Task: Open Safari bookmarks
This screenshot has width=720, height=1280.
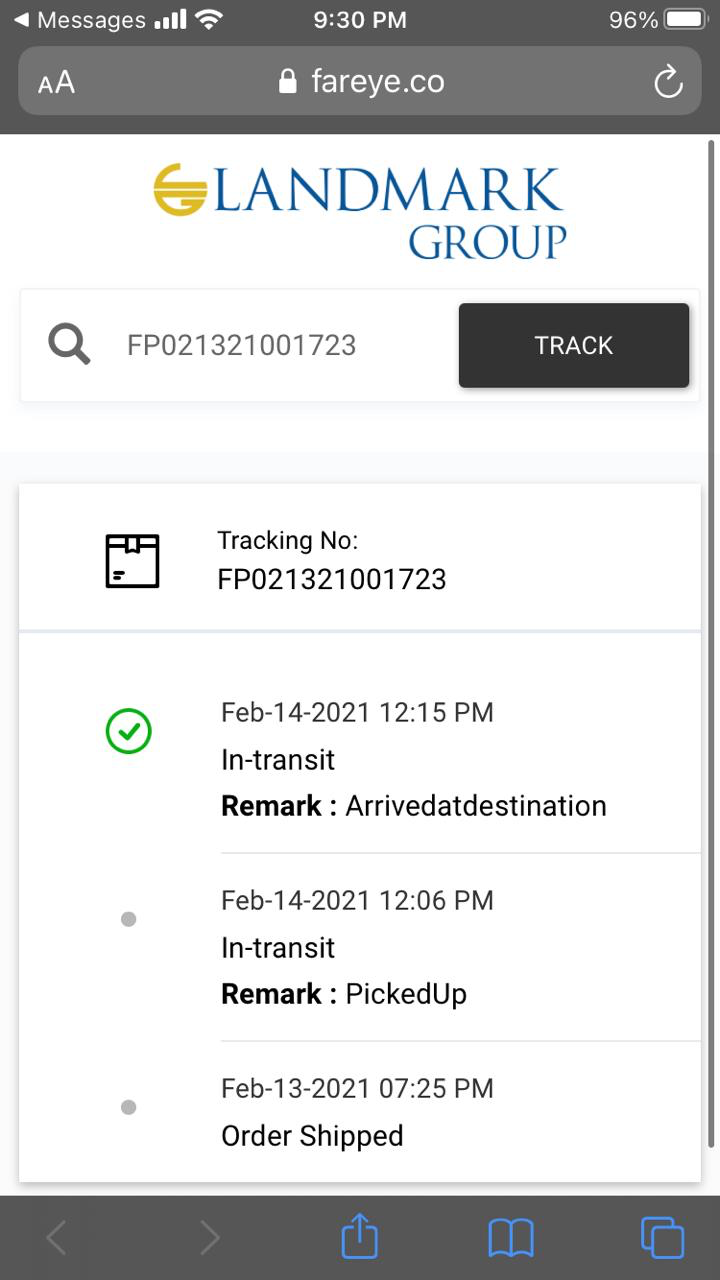Action: pyautogui.click(x=511, y=1238)
